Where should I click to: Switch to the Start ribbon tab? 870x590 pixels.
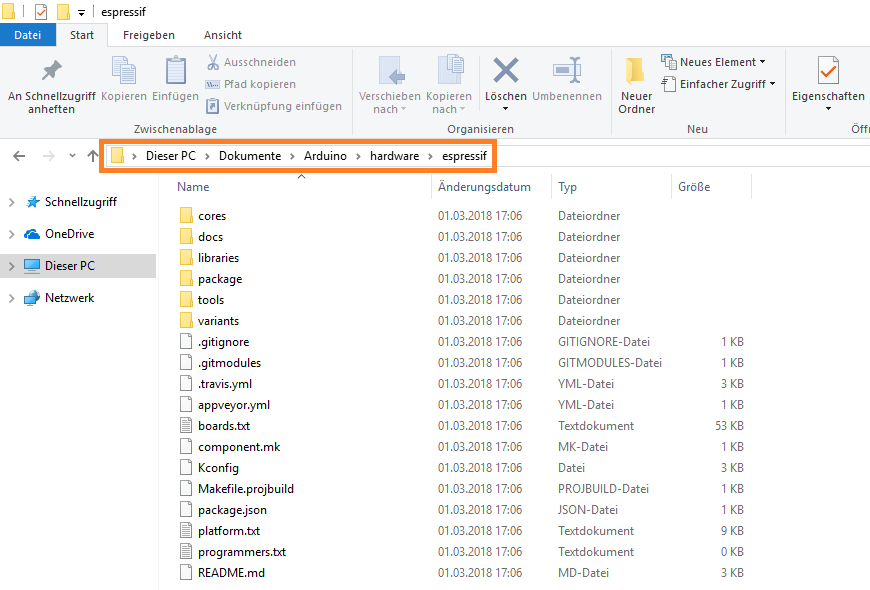tap(82, 35)
